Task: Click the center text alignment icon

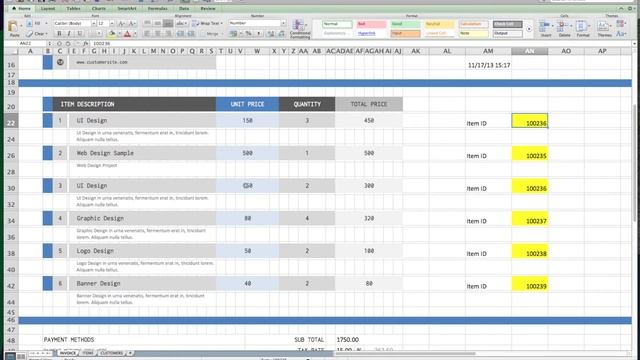Action: [x=158, y=33]
